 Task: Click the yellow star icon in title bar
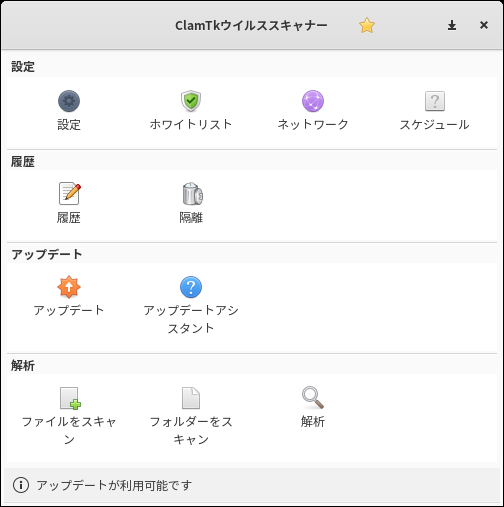tap(367, 25)
